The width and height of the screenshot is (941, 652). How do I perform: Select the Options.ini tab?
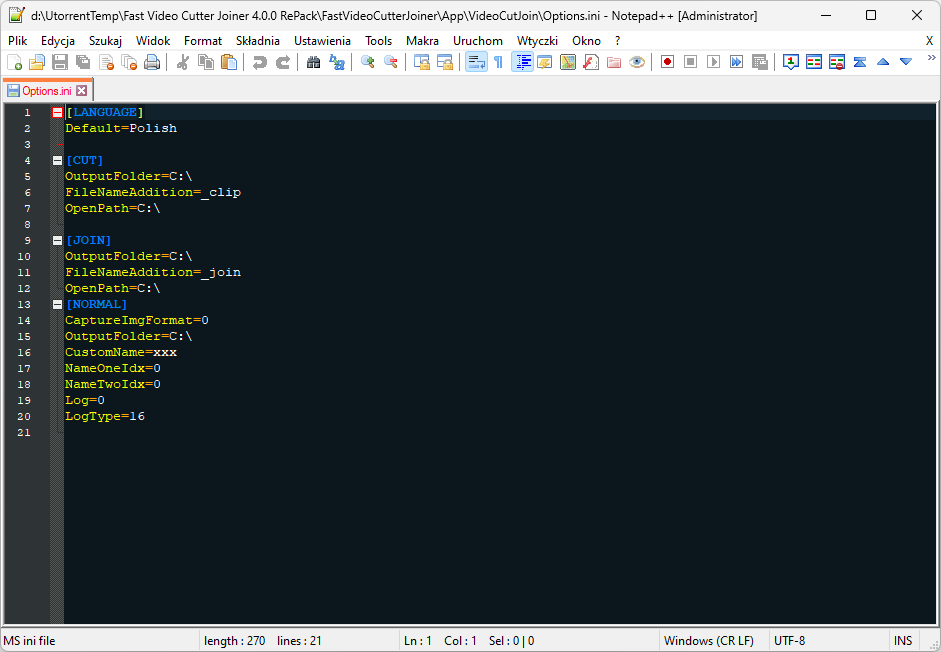(x=47, y=91)
